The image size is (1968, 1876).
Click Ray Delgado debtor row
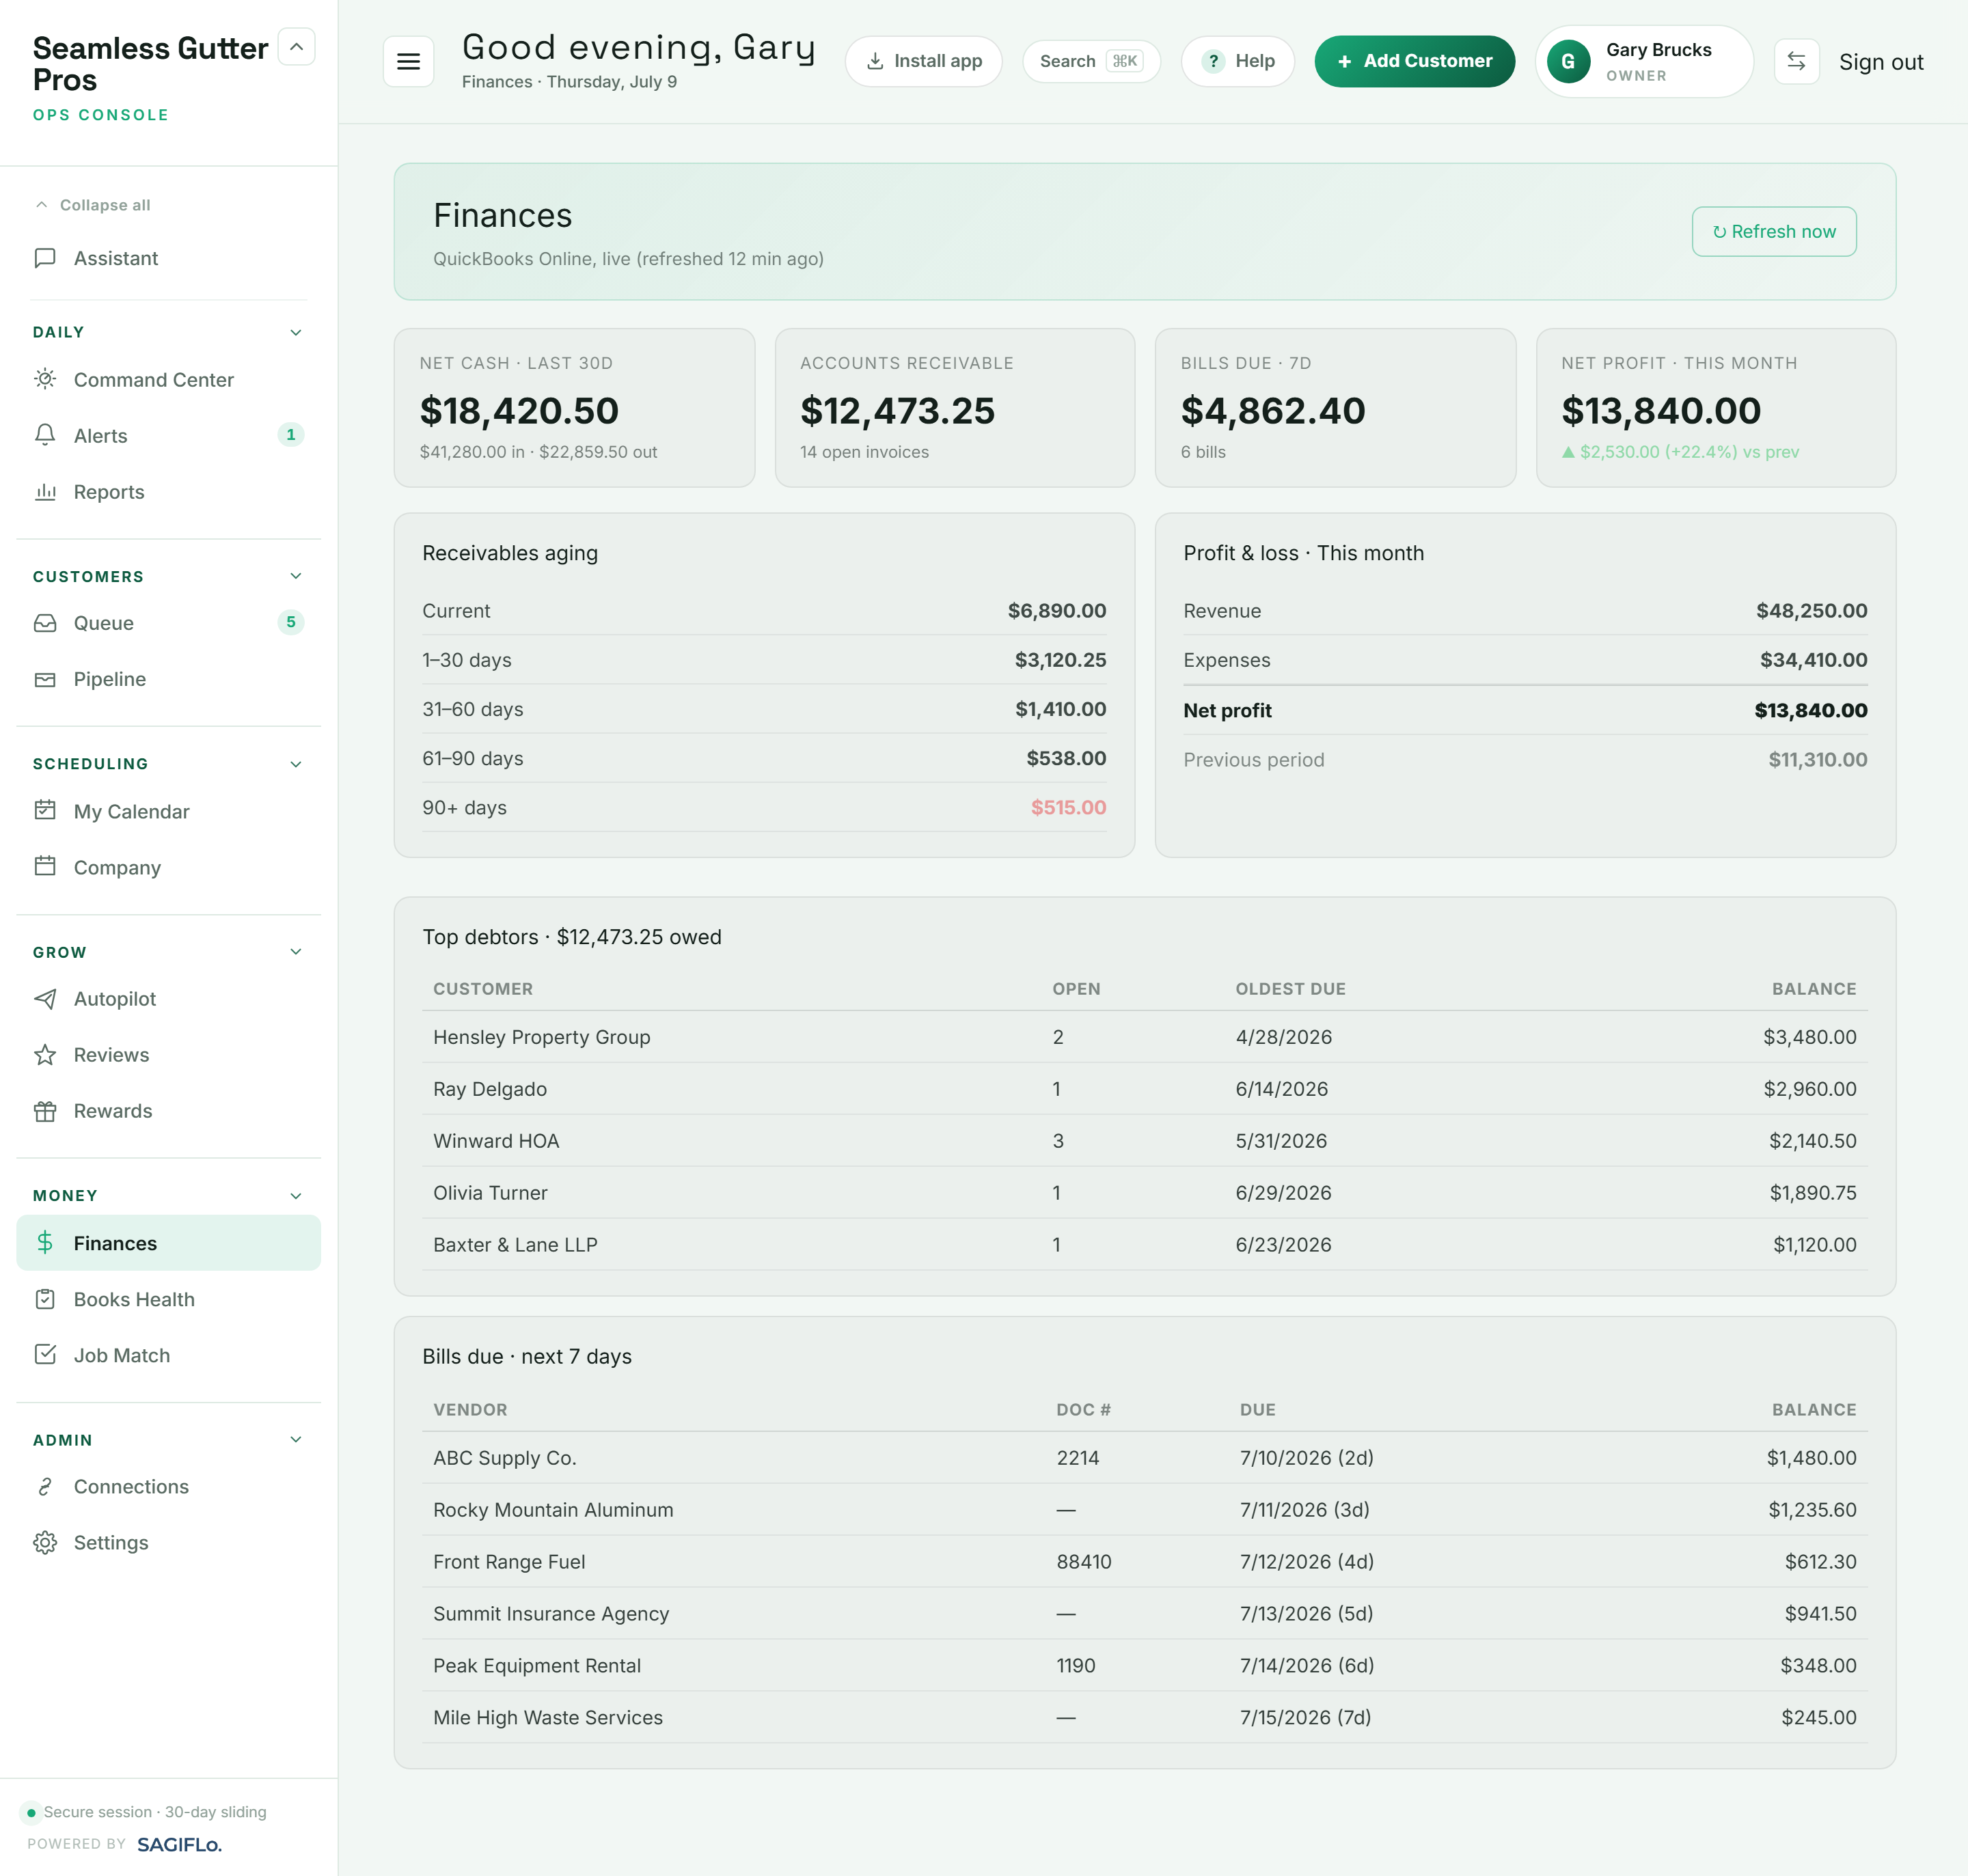tap(1144, 1089)
